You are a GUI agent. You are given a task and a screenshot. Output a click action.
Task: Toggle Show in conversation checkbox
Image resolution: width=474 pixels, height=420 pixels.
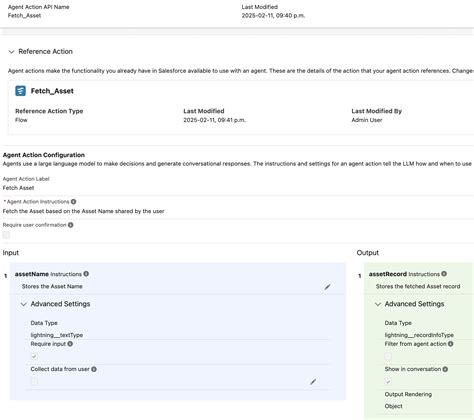[388, 381]
